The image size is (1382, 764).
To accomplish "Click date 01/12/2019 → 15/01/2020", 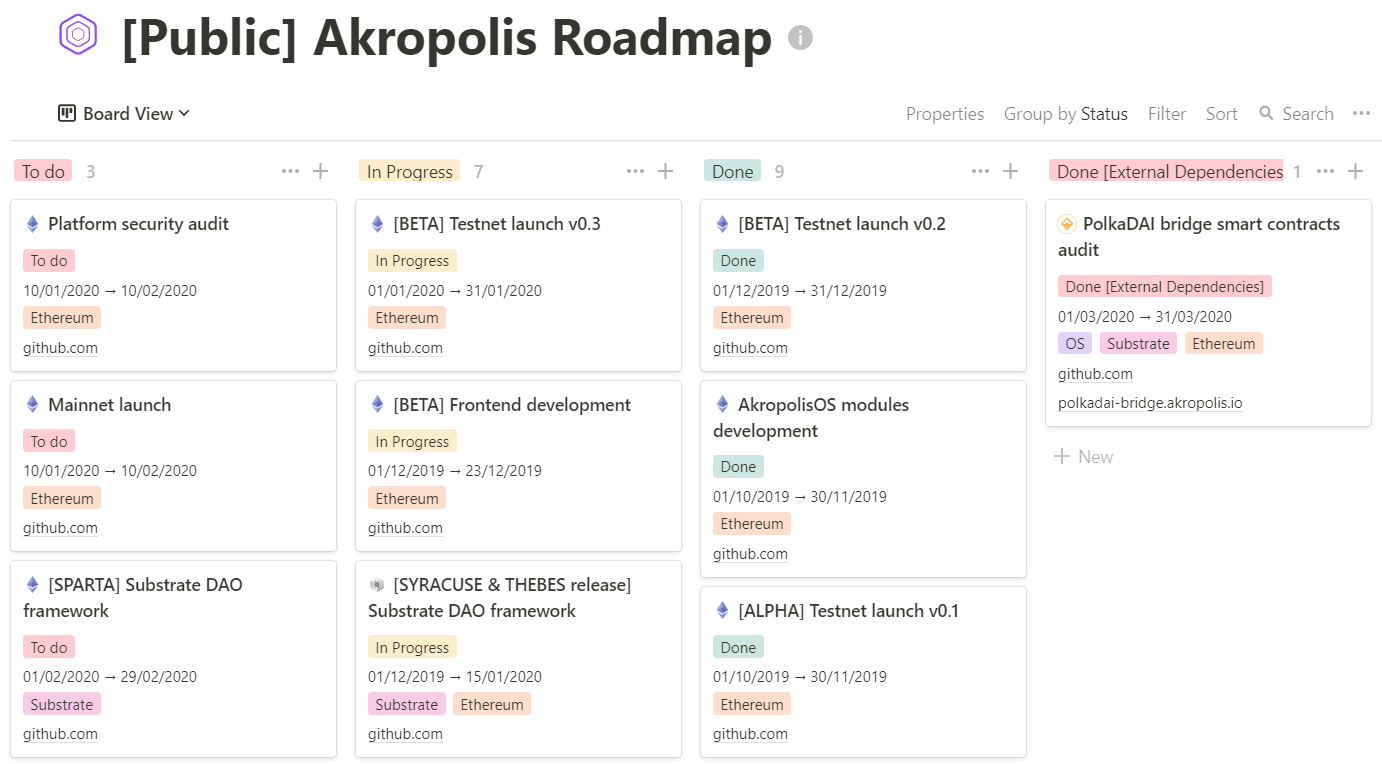I will (455, 677).
